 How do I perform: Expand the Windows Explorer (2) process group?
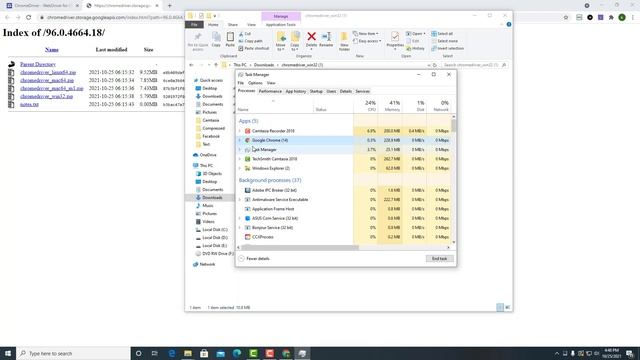pos(240,168)
